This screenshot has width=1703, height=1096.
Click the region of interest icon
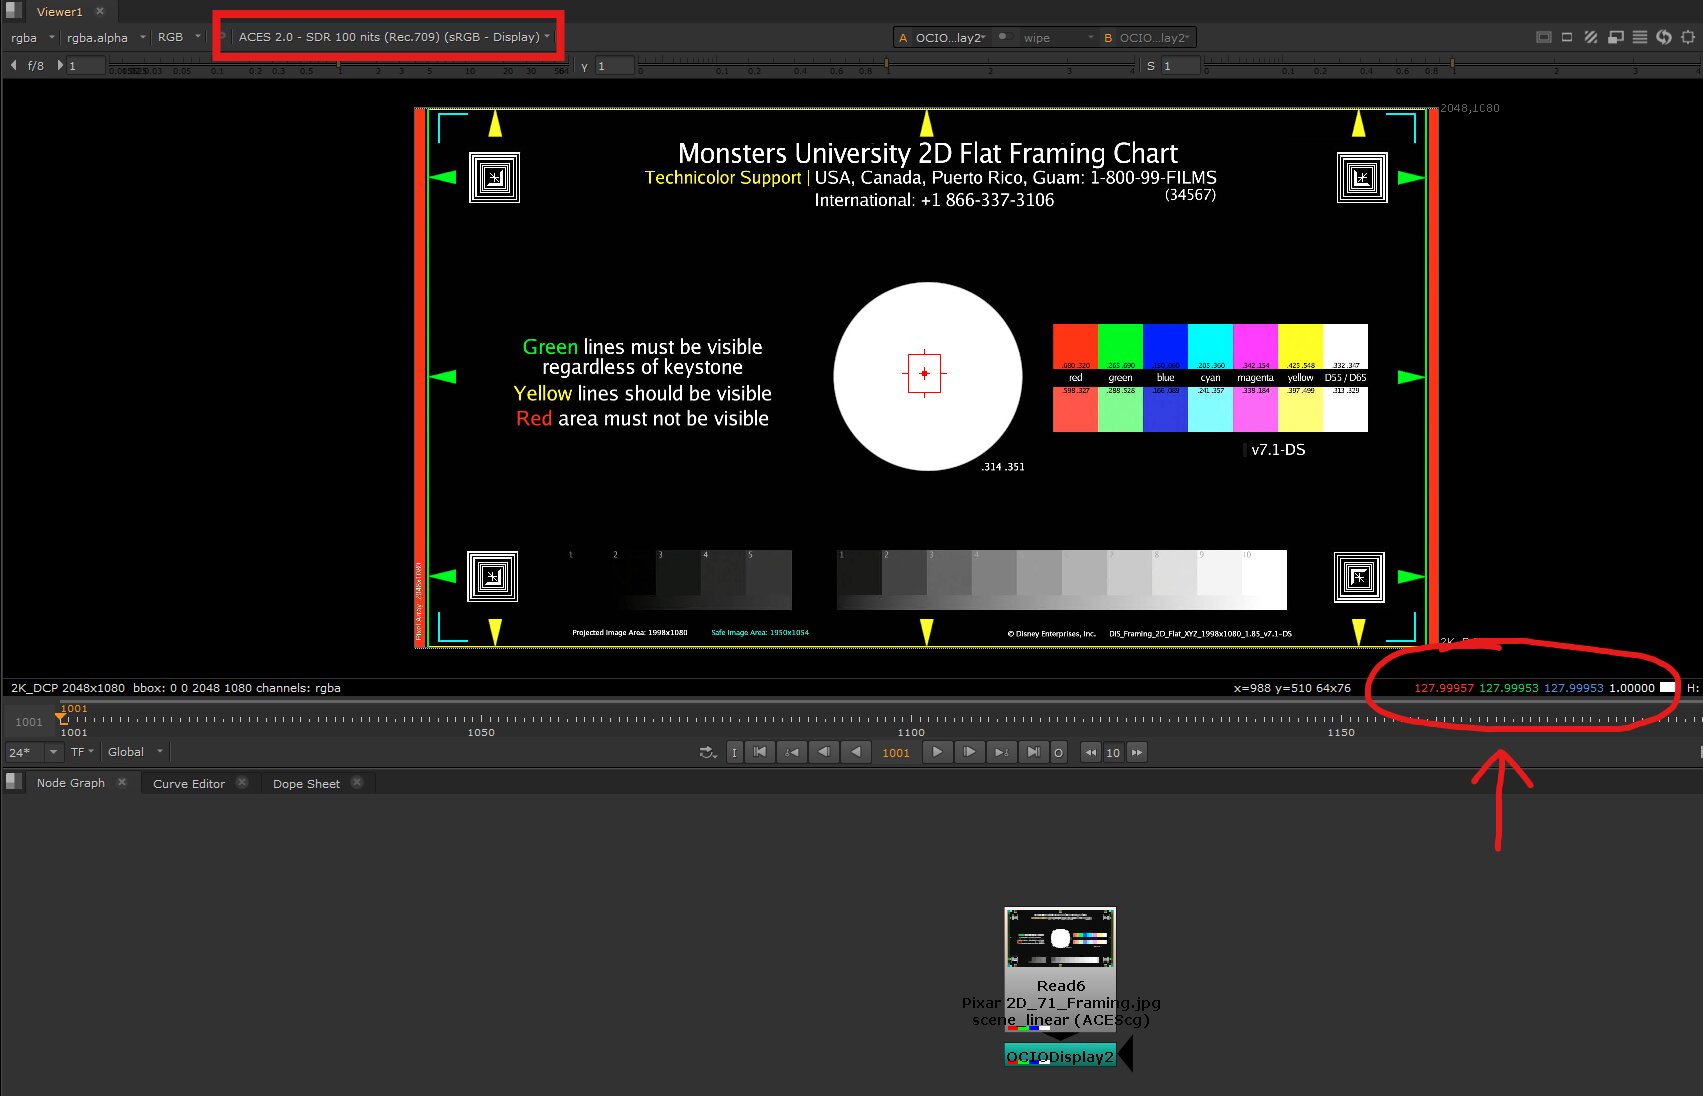(x=1615, y=37)
